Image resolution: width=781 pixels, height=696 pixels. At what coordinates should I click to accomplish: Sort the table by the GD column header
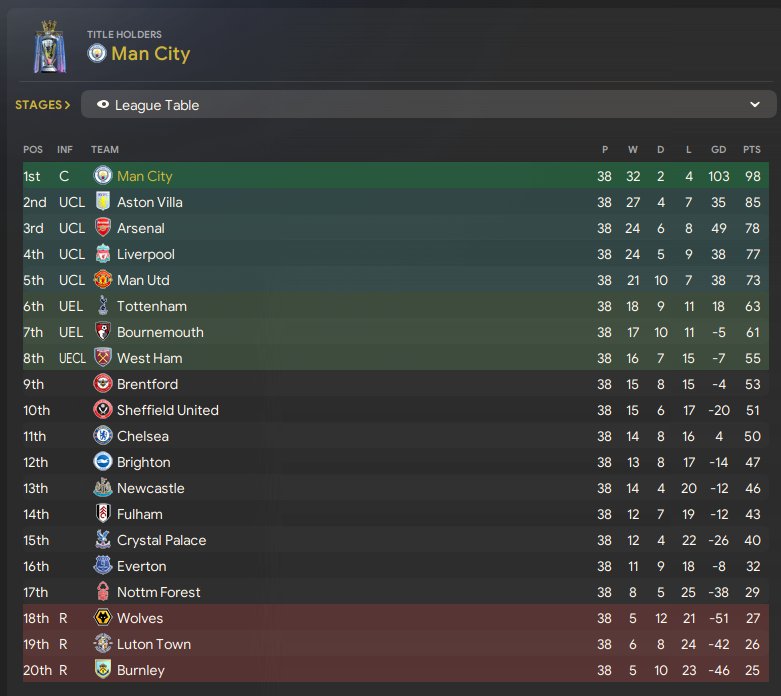tap(718, 149)
